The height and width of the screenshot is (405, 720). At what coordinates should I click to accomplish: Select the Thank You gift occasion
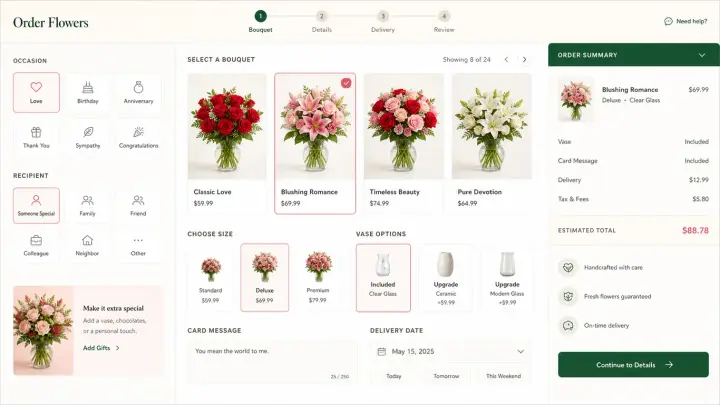pyautogui.click(x=36, y=137)
